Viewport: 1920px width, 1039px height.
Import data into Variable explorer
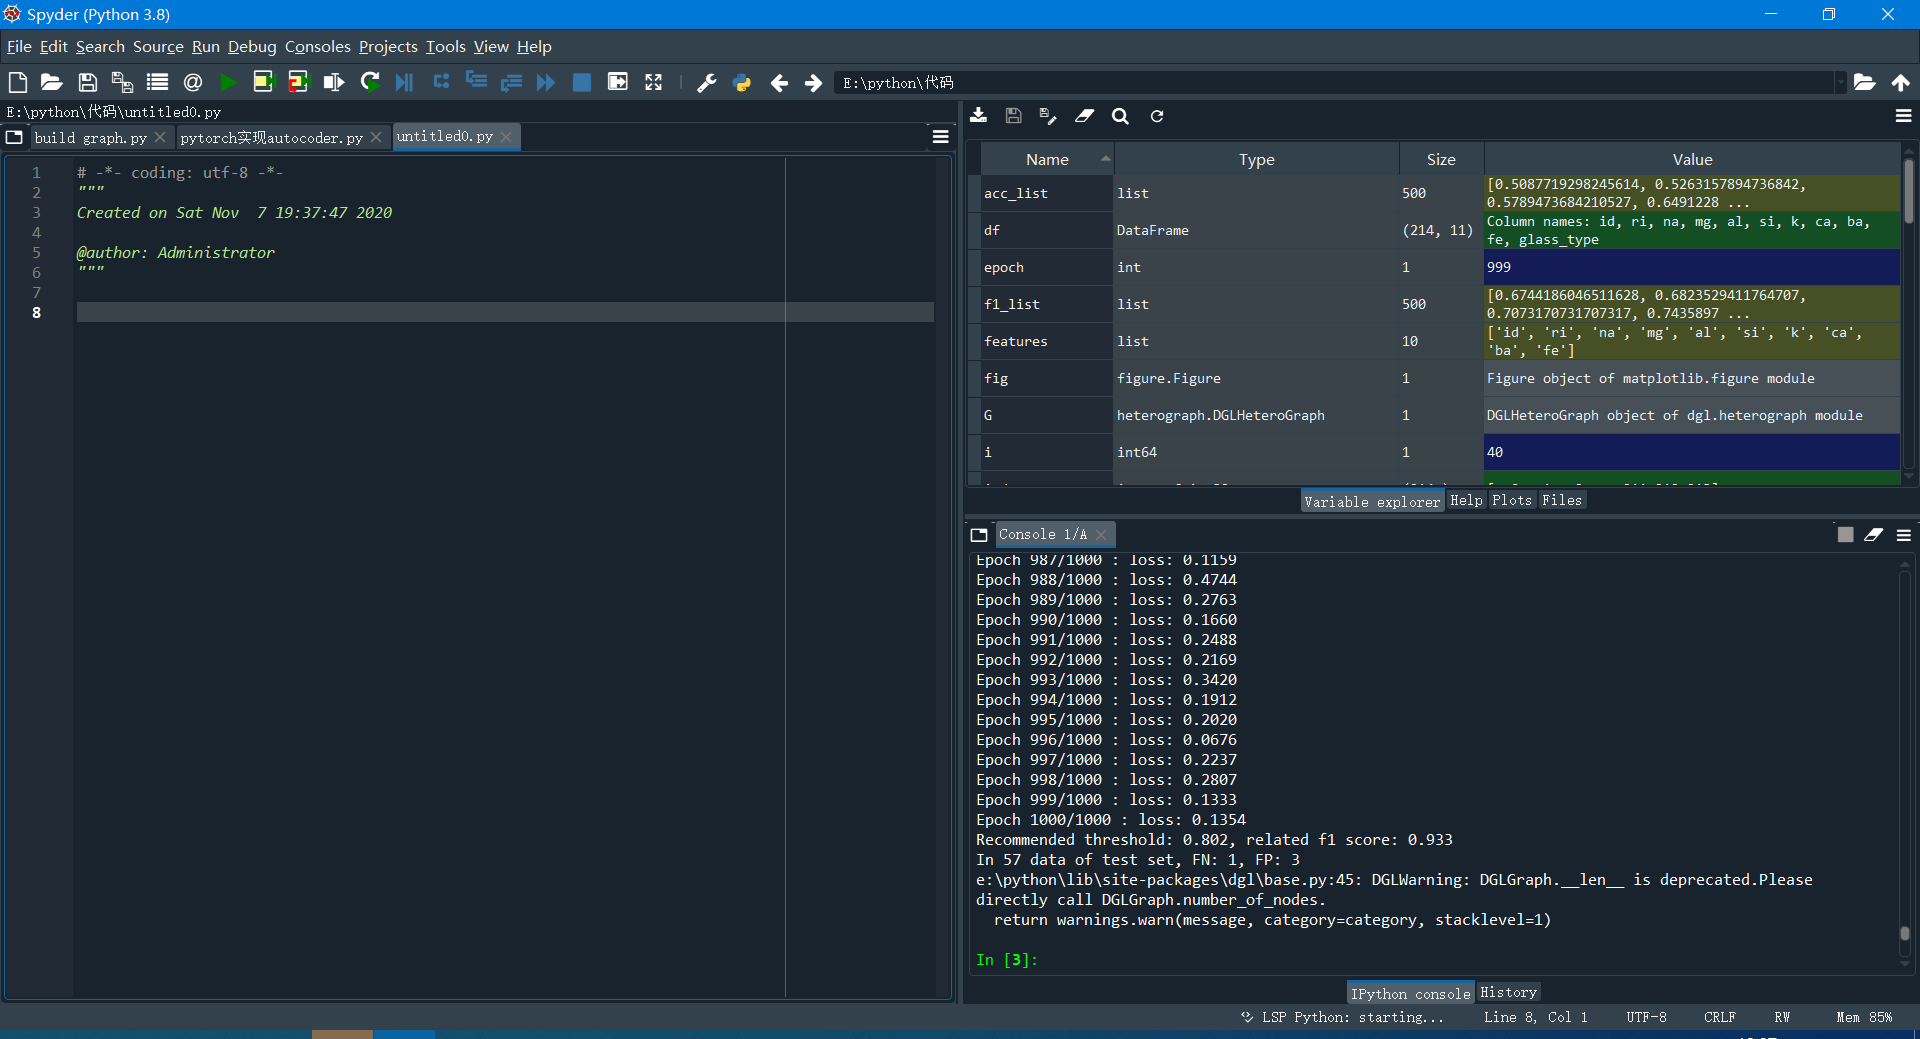pos(979,116)
